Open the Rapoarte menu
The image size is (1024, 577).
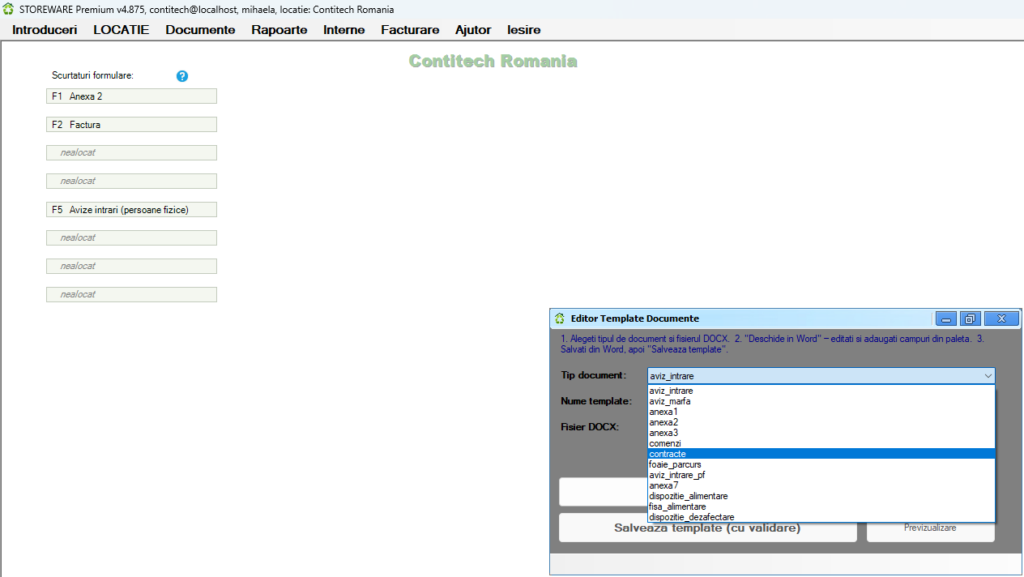coord(279,30)
